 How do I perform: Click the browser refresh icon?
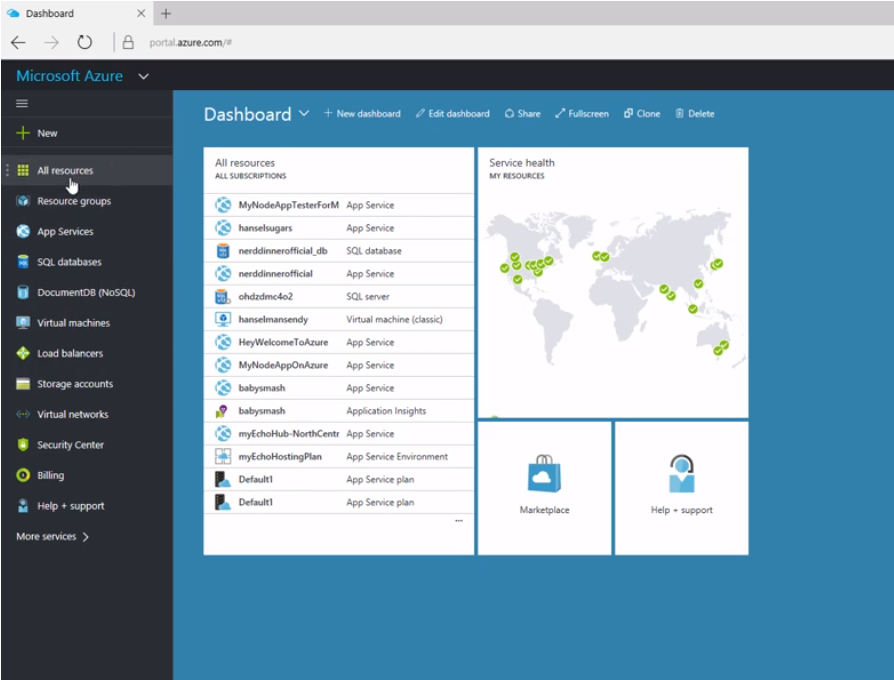[84, 42]
